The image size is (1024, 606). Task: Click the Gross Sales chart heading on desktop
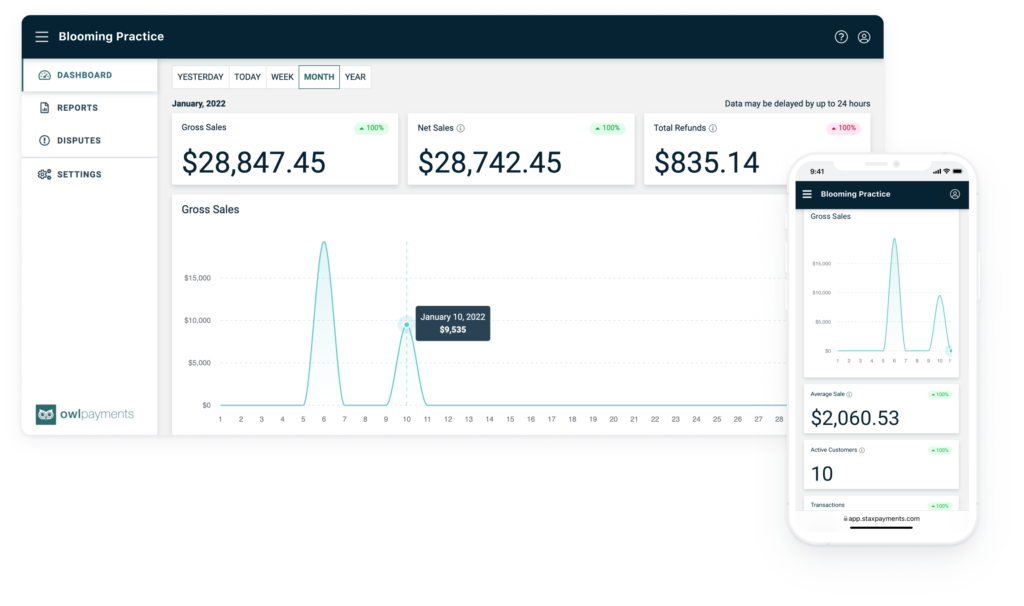click(210, 210)
